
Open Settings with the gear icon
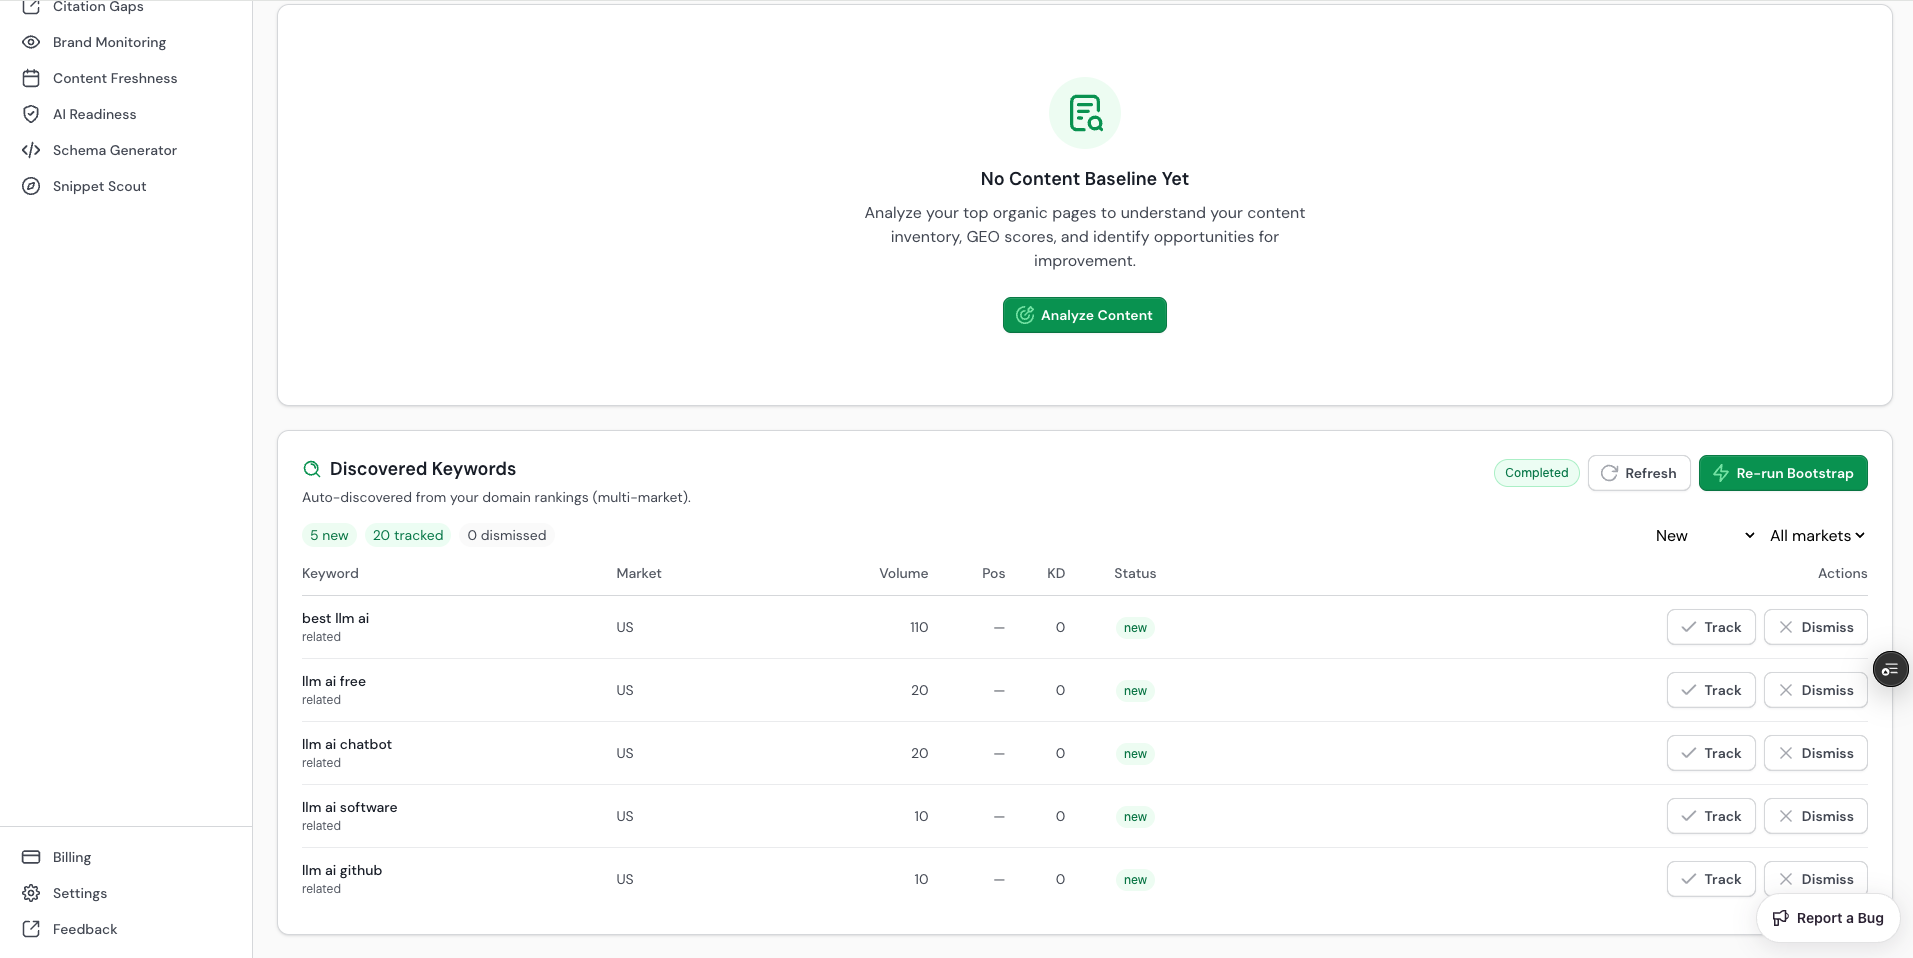click(31, 893)
